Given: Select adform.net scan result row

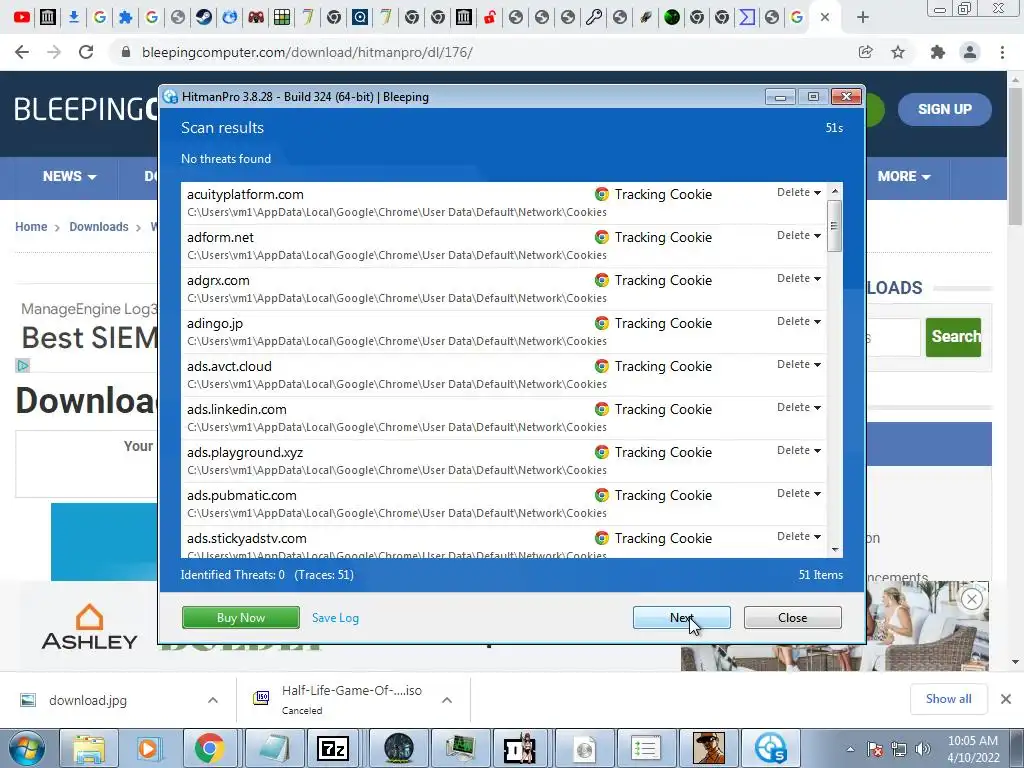Looking at the screenshot, I should point(504,246).
